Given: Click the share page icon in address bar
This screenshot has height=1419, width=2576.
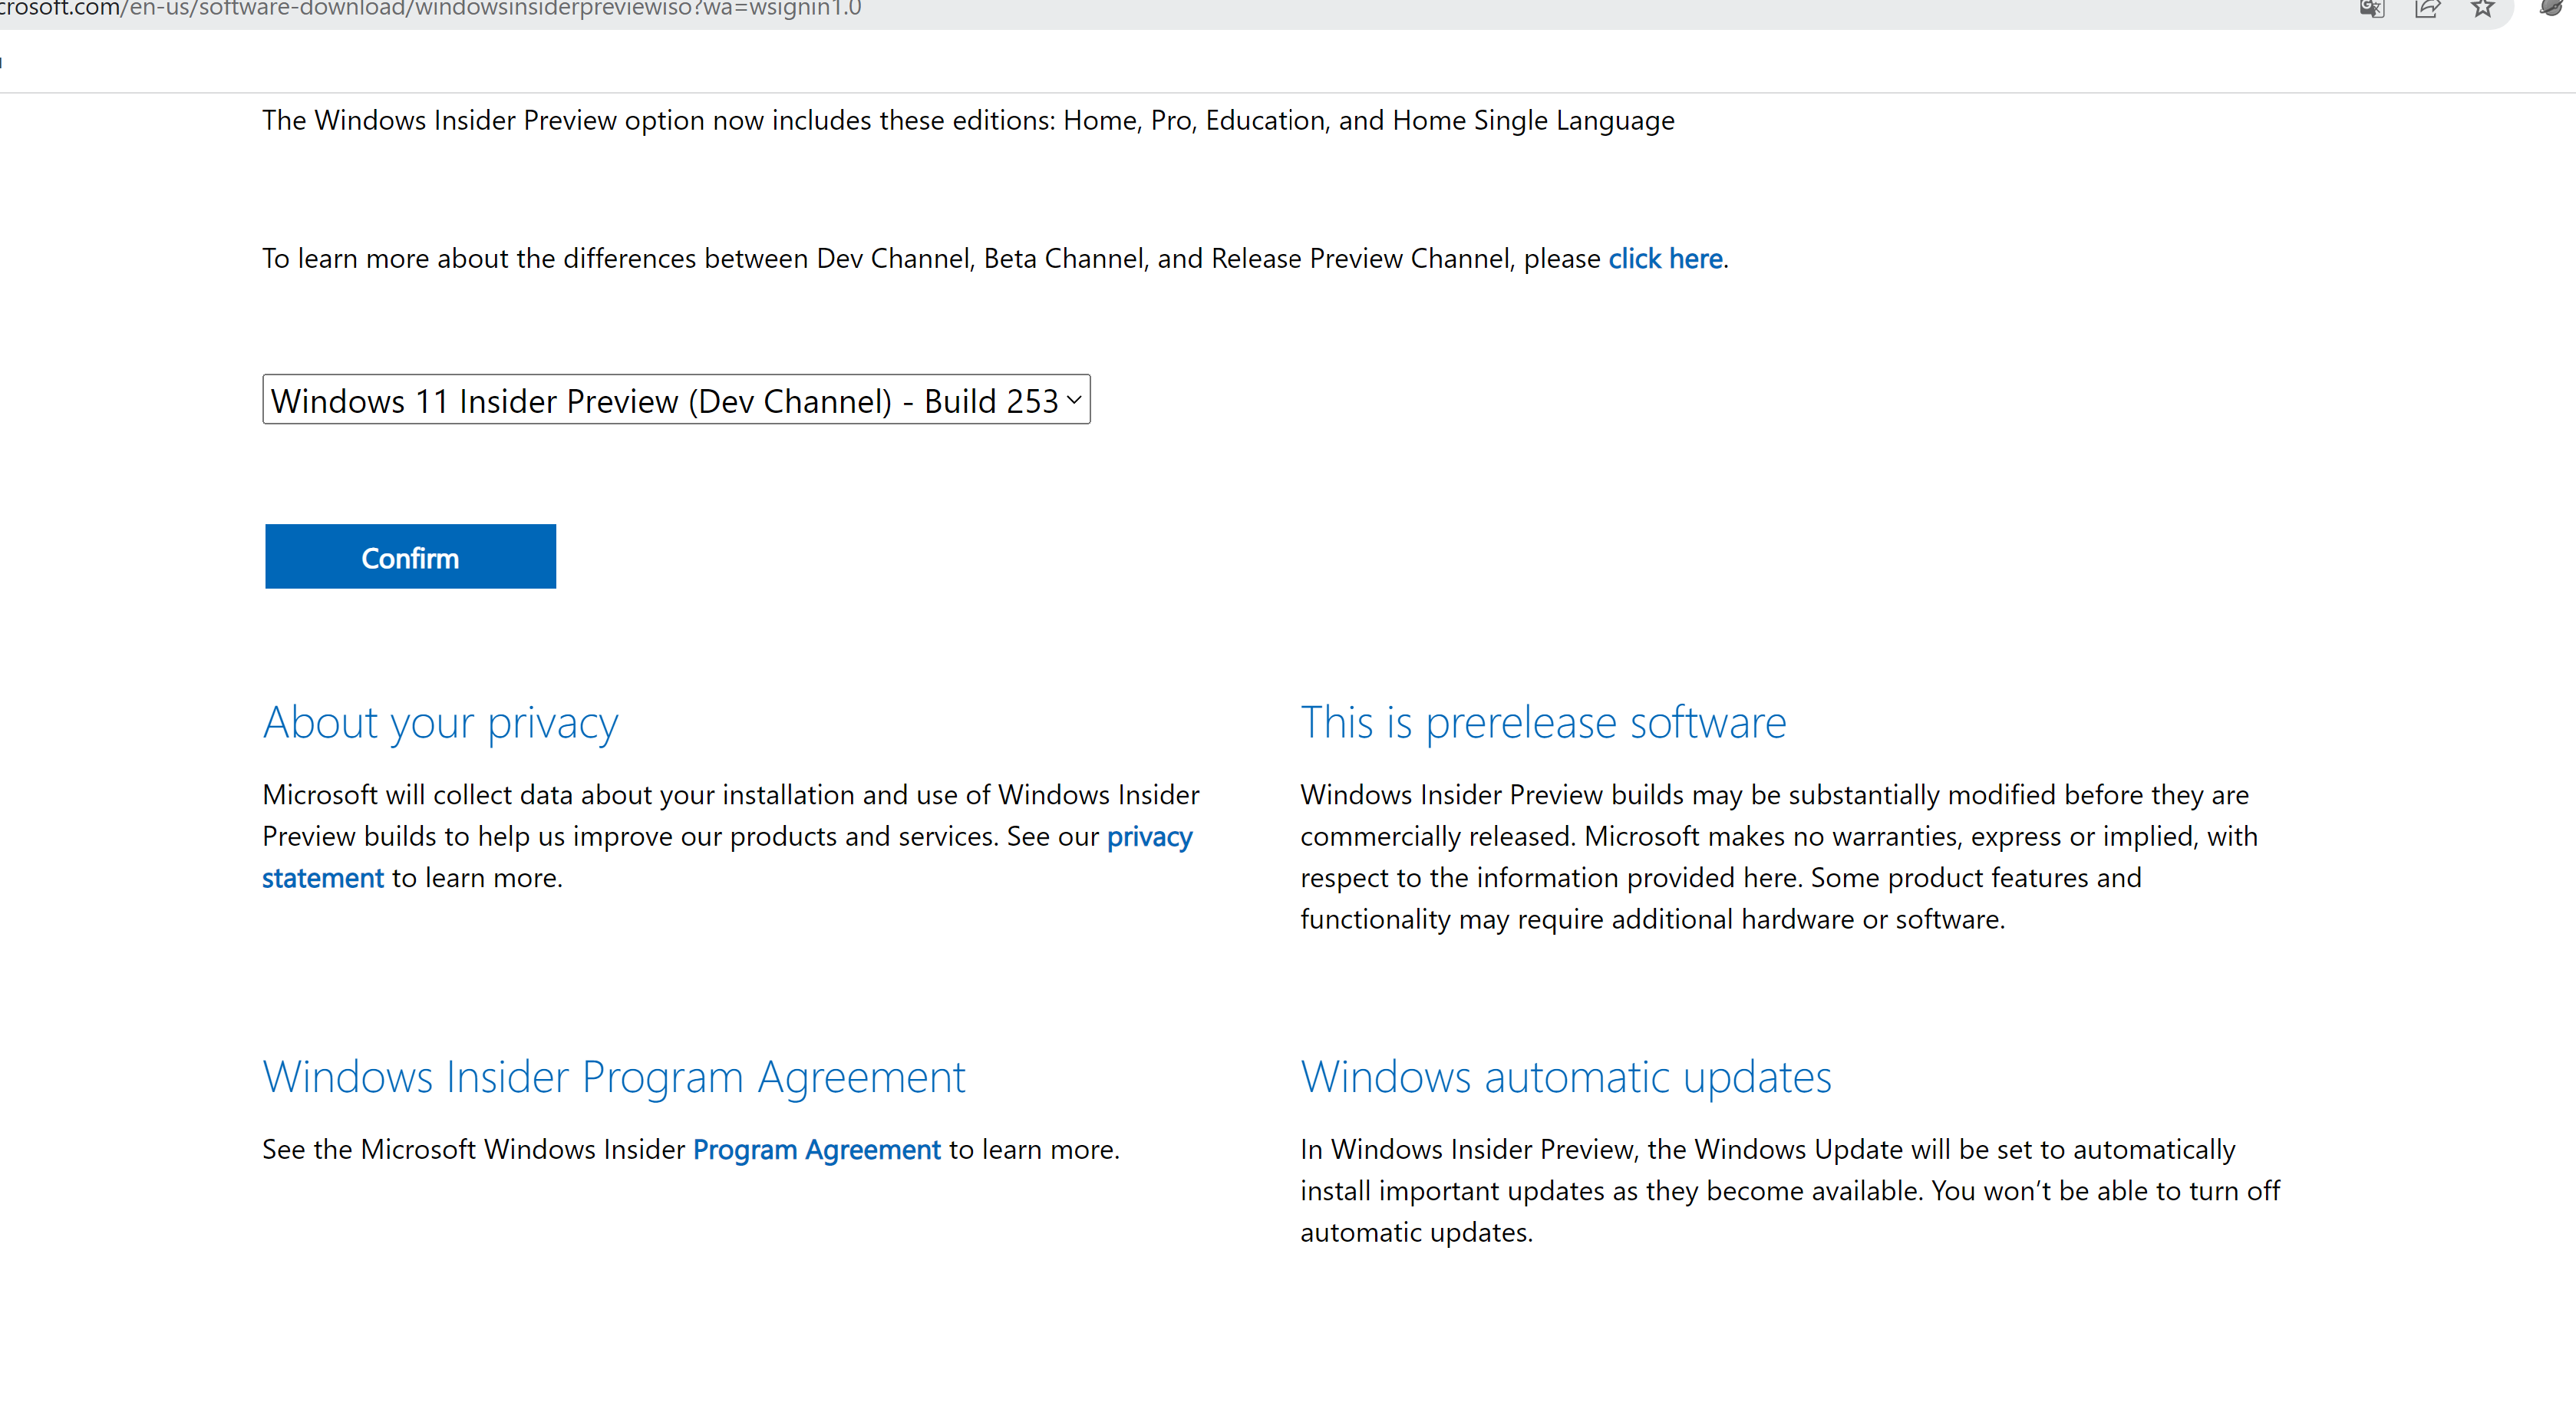Looking at the screenshot, I should point(2427,9).
